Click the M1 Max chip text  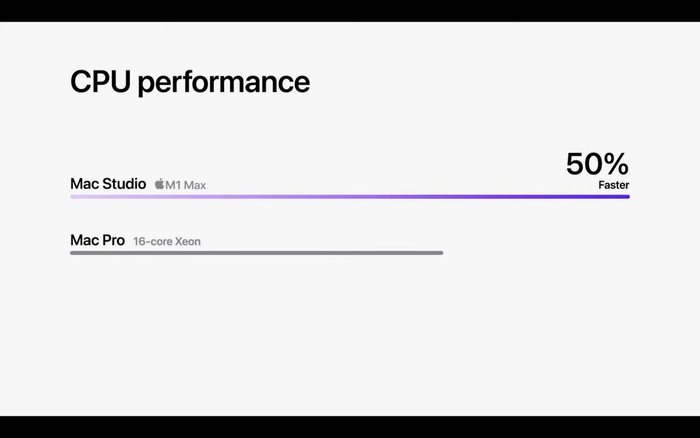(185, 185)
